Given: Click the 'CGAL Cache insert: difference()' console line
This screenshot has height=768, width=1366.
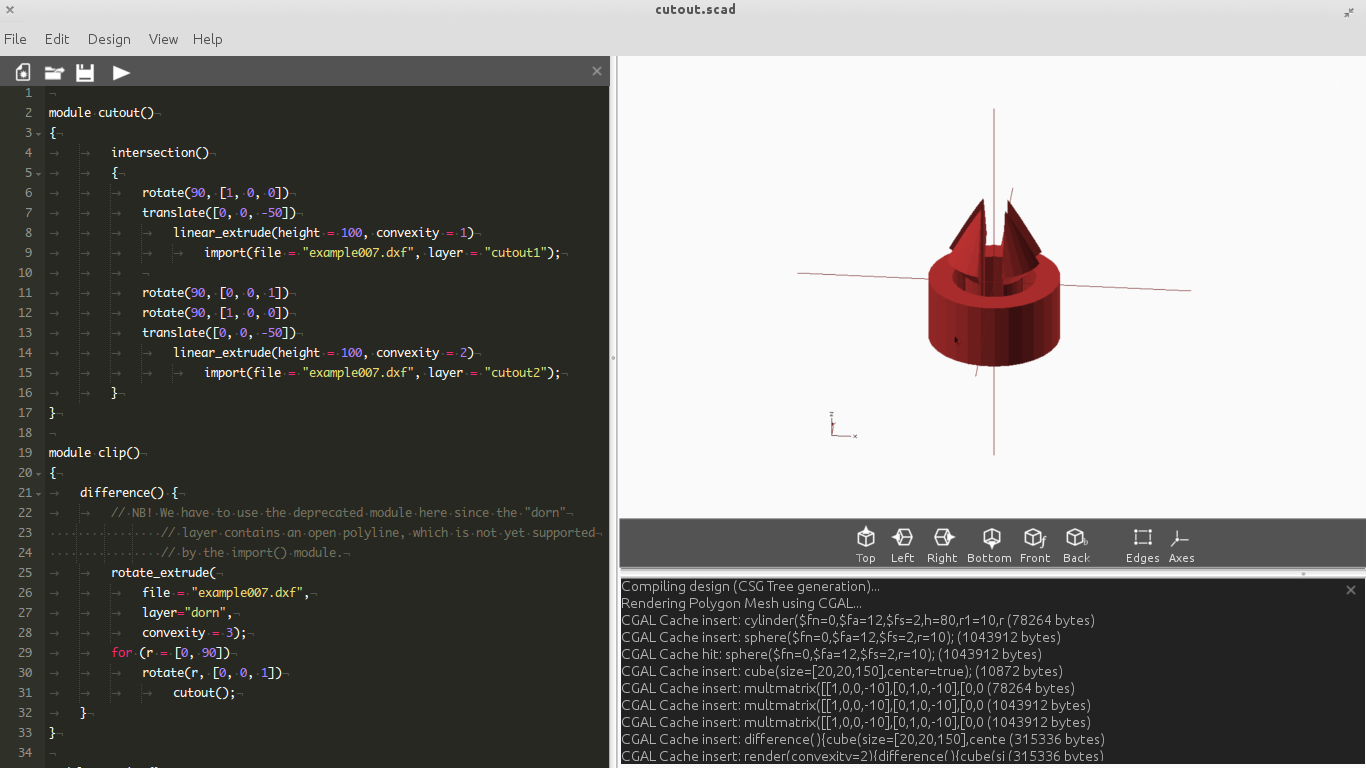Looking at the screenshot, I should point(863,740).
